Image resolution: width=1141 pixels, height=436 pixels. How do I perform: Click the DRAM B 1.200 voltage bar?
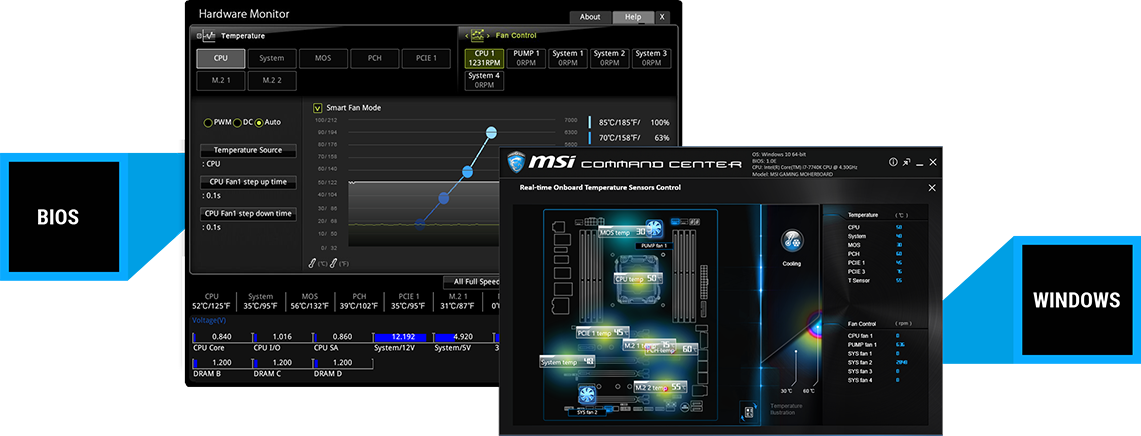pos(221,362)
